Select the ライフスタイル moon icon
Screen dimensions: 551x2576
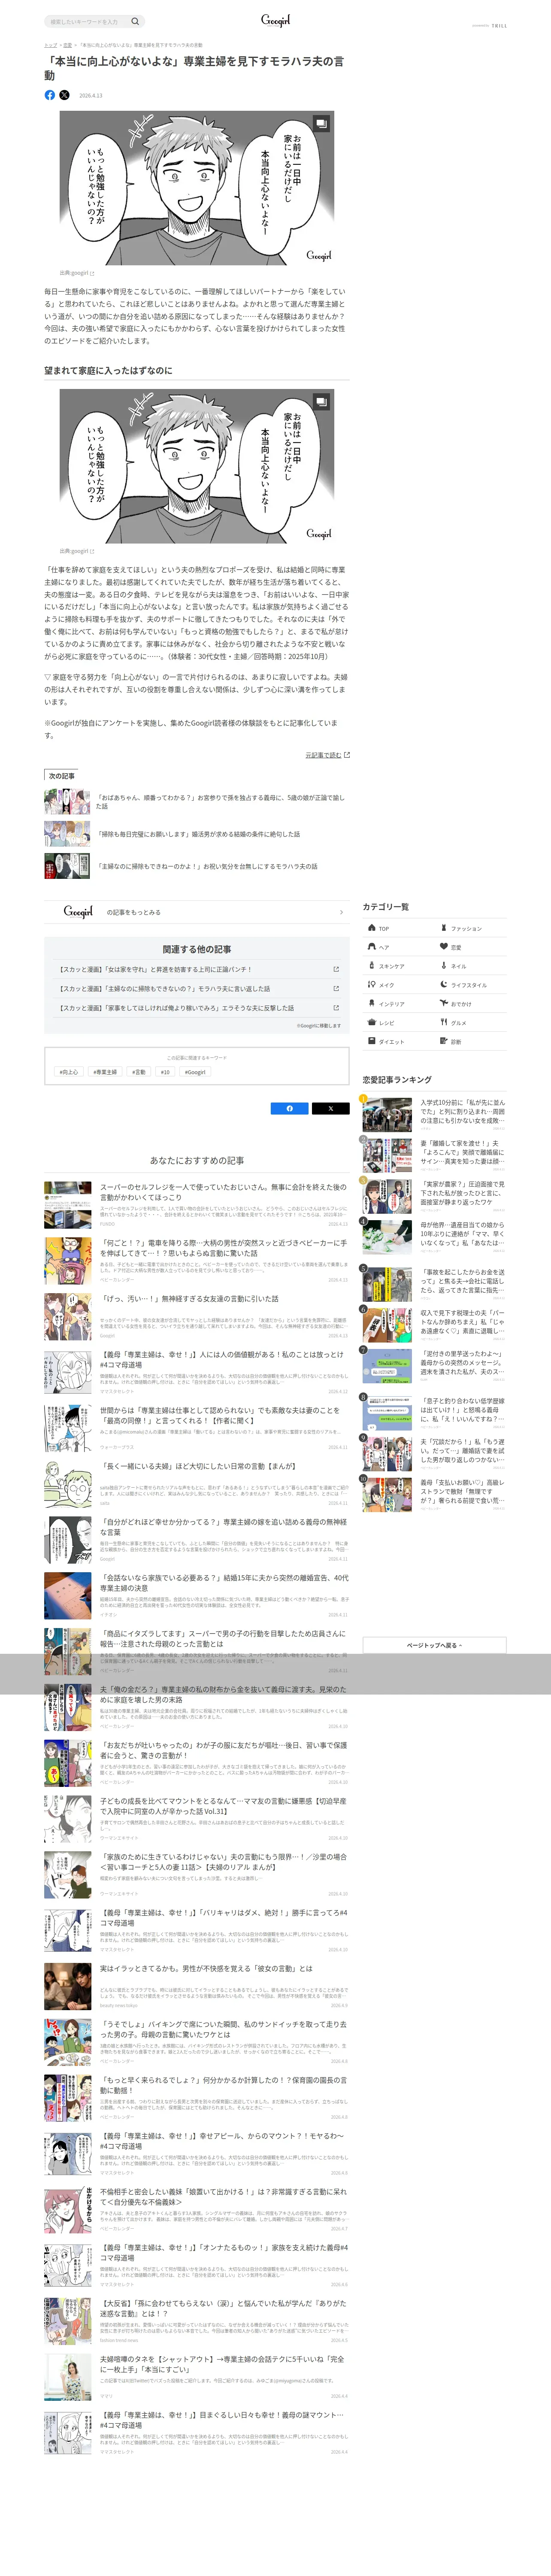[x=444, y=985]
